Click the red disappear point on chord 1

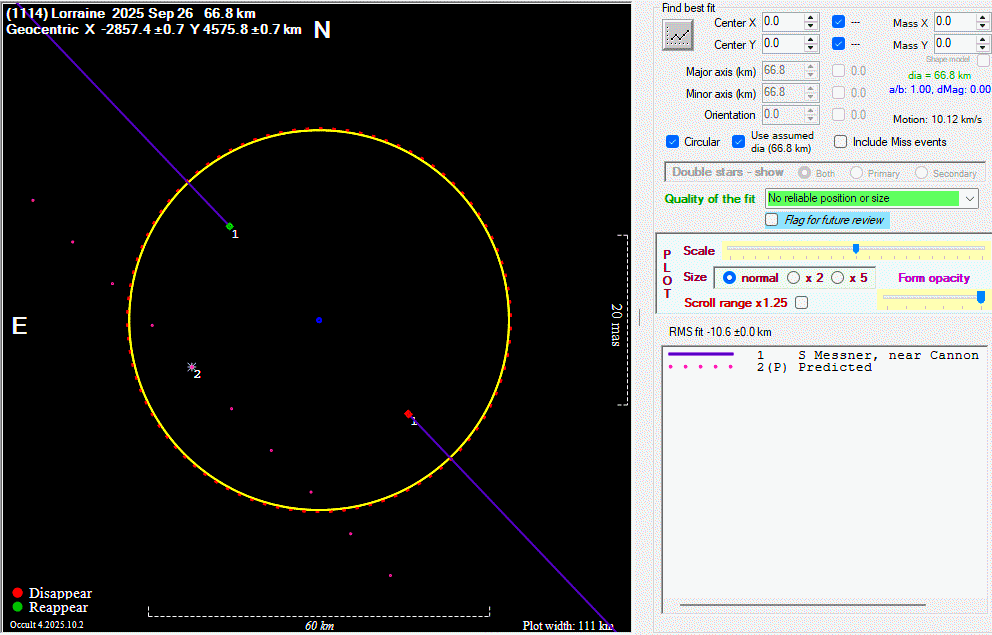(408, 413)
